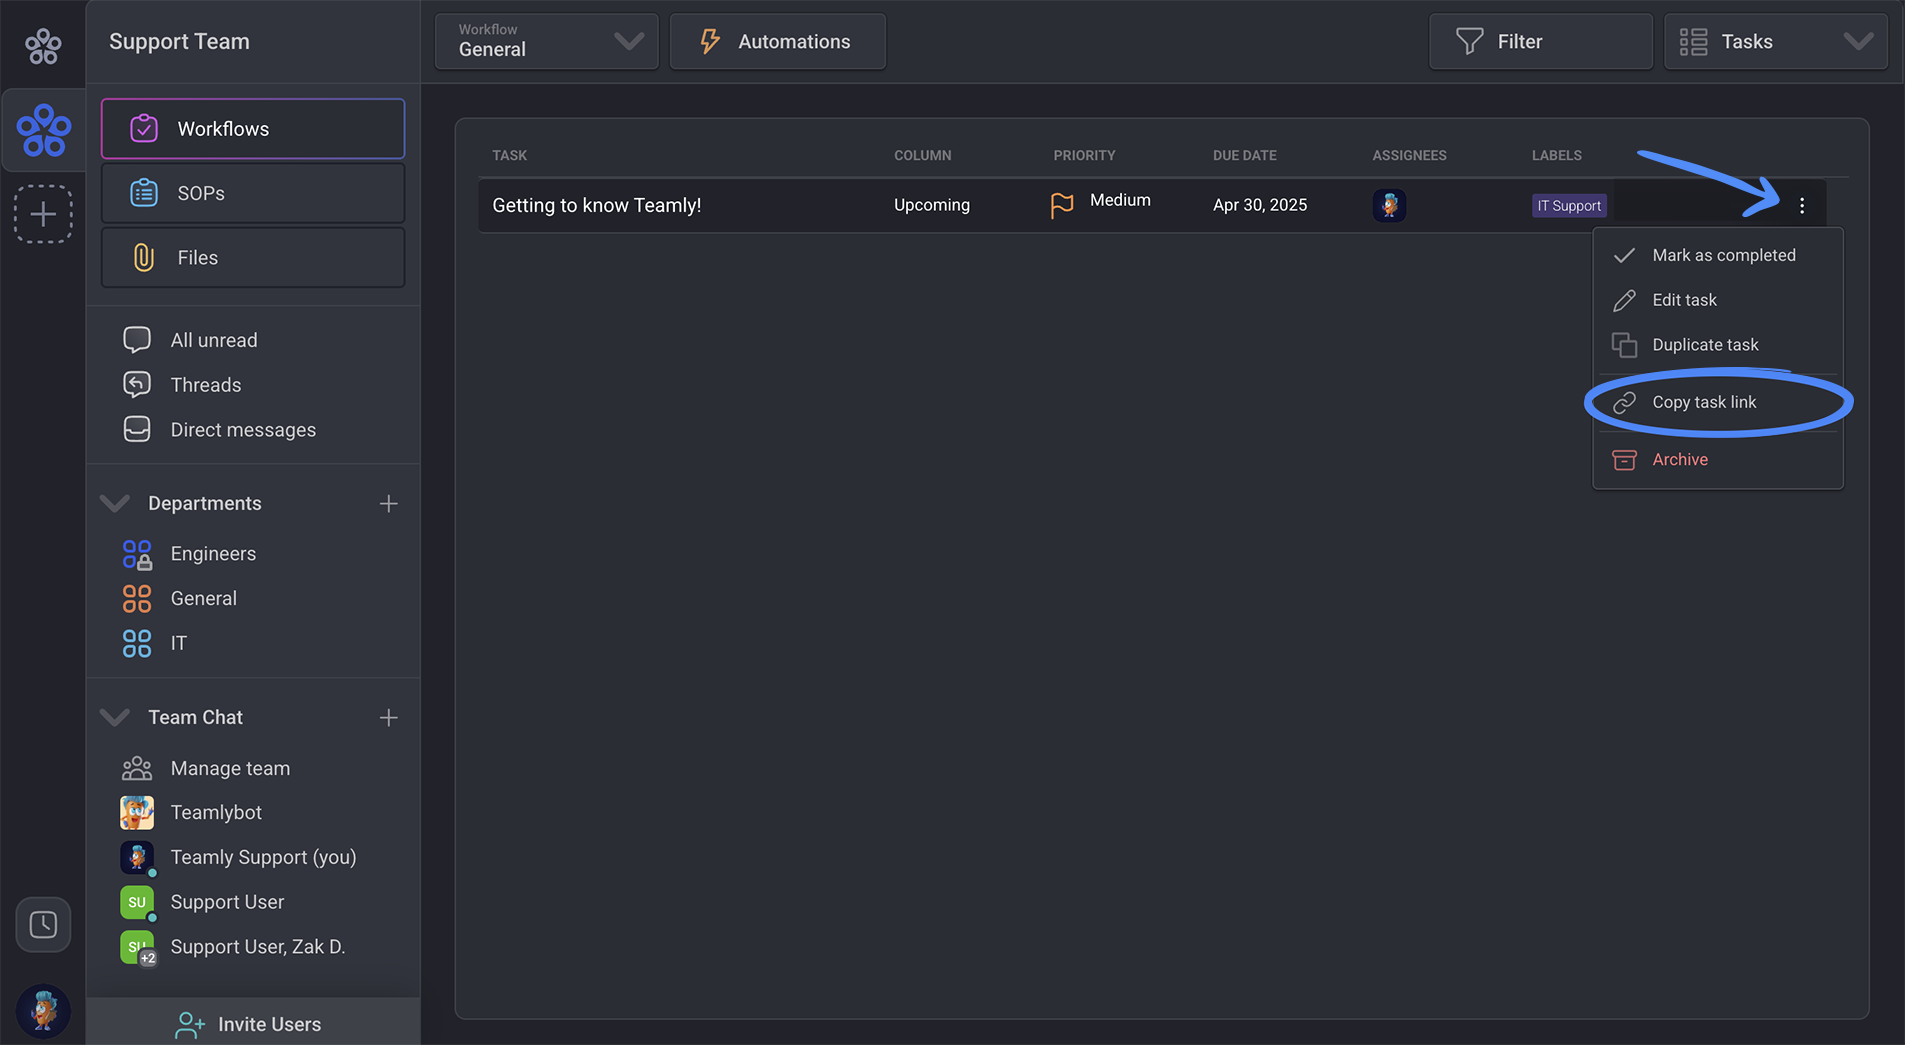Open the Workflow General dropdown
1905x1045 pixels.
(547, 41)
